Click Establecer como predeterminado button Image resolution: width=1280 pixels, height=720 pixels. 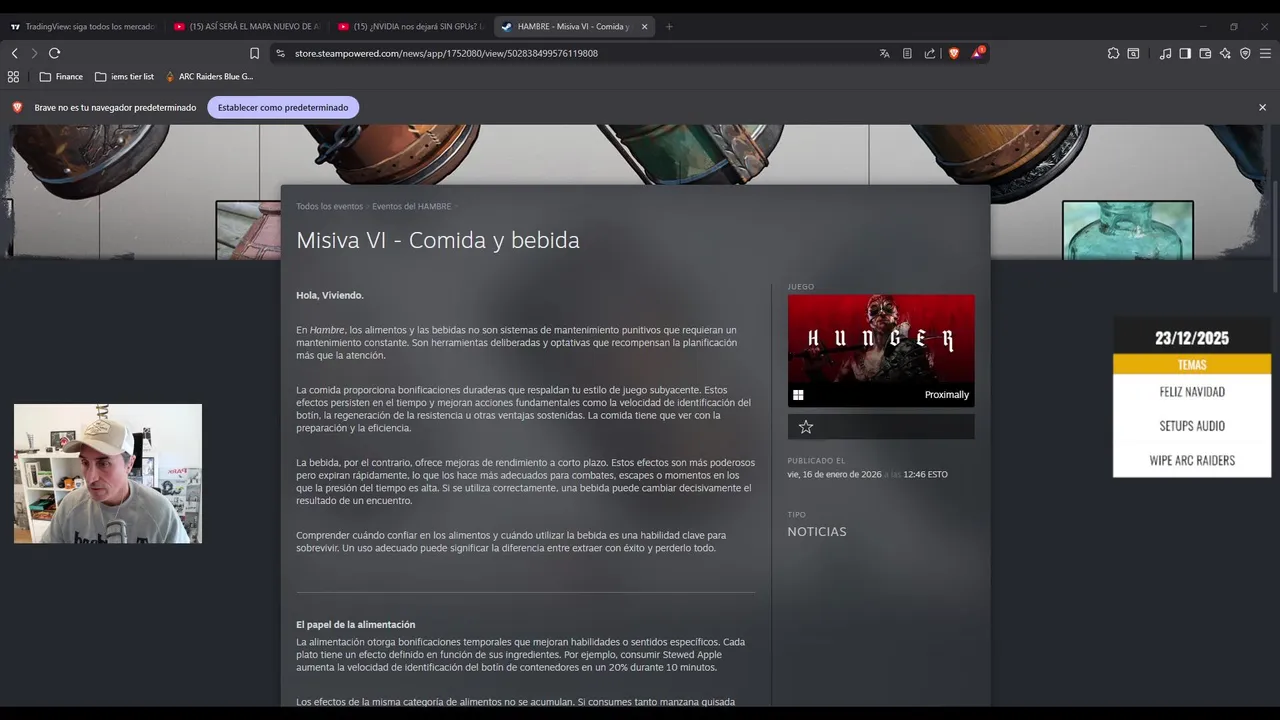click(x=283, y=107)
